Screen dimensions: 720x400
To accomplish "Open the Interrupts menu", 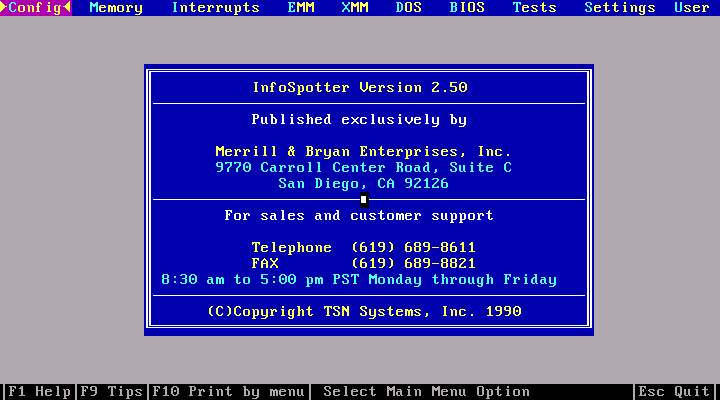I will (215, 8).
